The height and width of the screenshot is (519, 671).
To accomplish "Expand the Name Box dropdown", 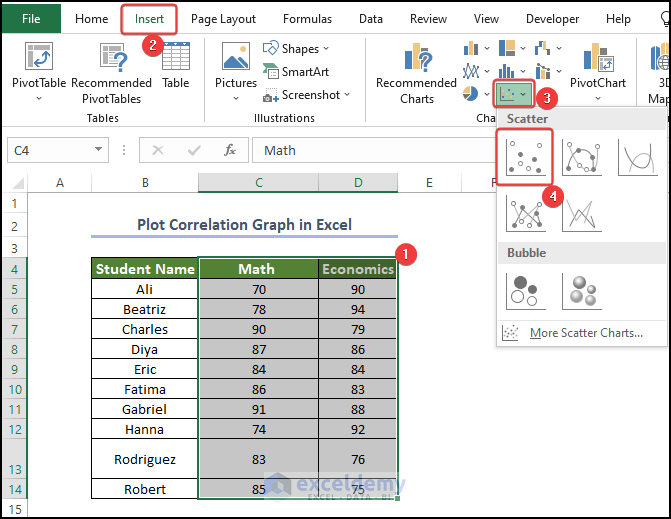I will tap(98, 149).
